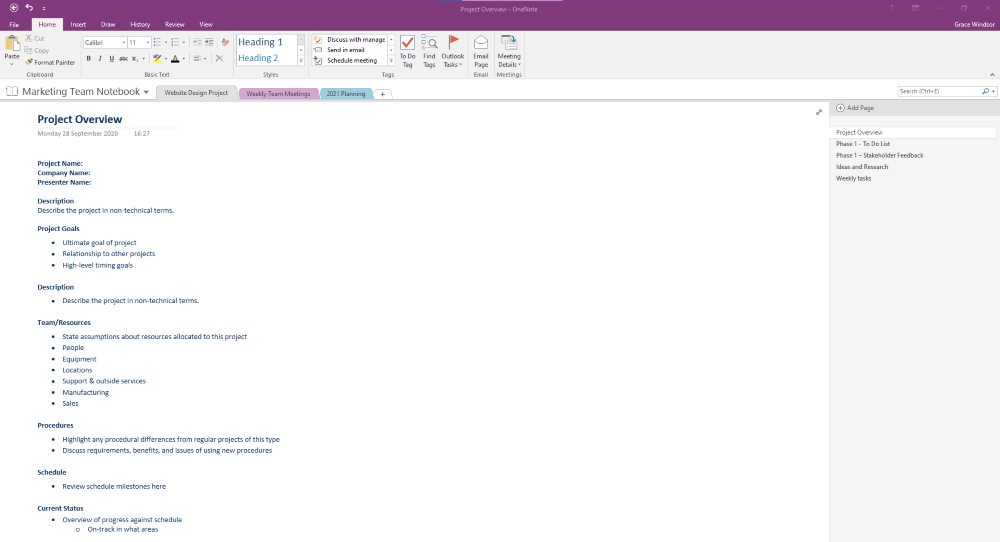This screenshot has width=1000, height=542.
Task: Open the Weekly Team Meetings section tab
Action: pos(278,93)
